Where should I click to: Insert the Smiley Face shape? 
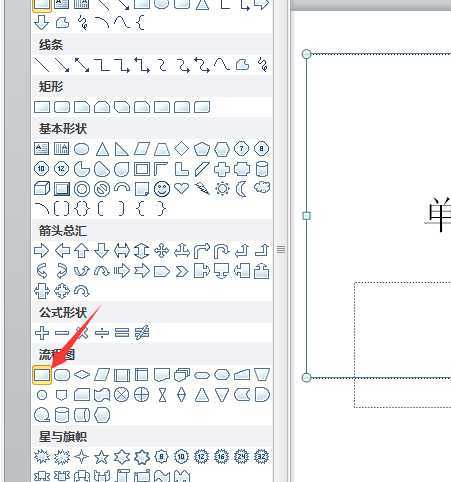(x=162, y=189)
